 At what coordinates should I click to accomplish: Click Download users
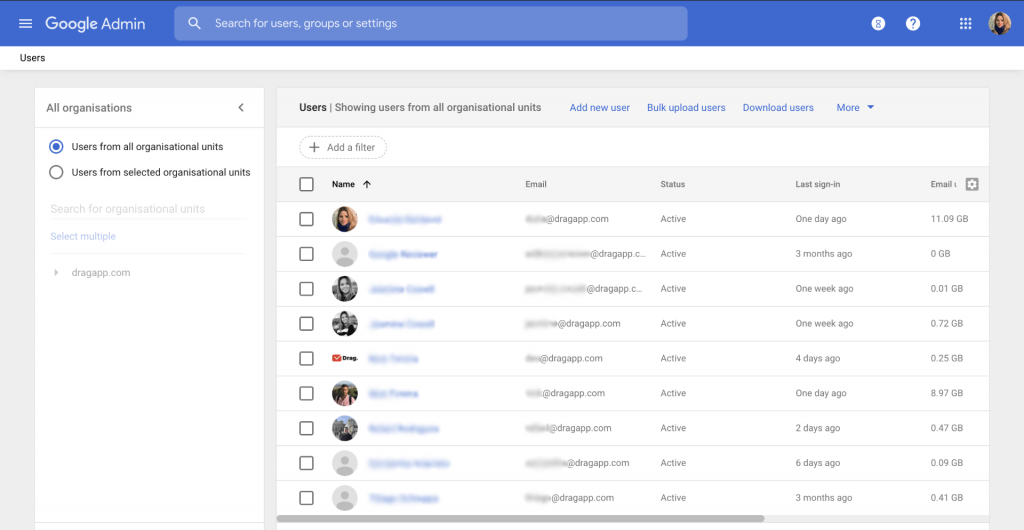tap(778, 108)
